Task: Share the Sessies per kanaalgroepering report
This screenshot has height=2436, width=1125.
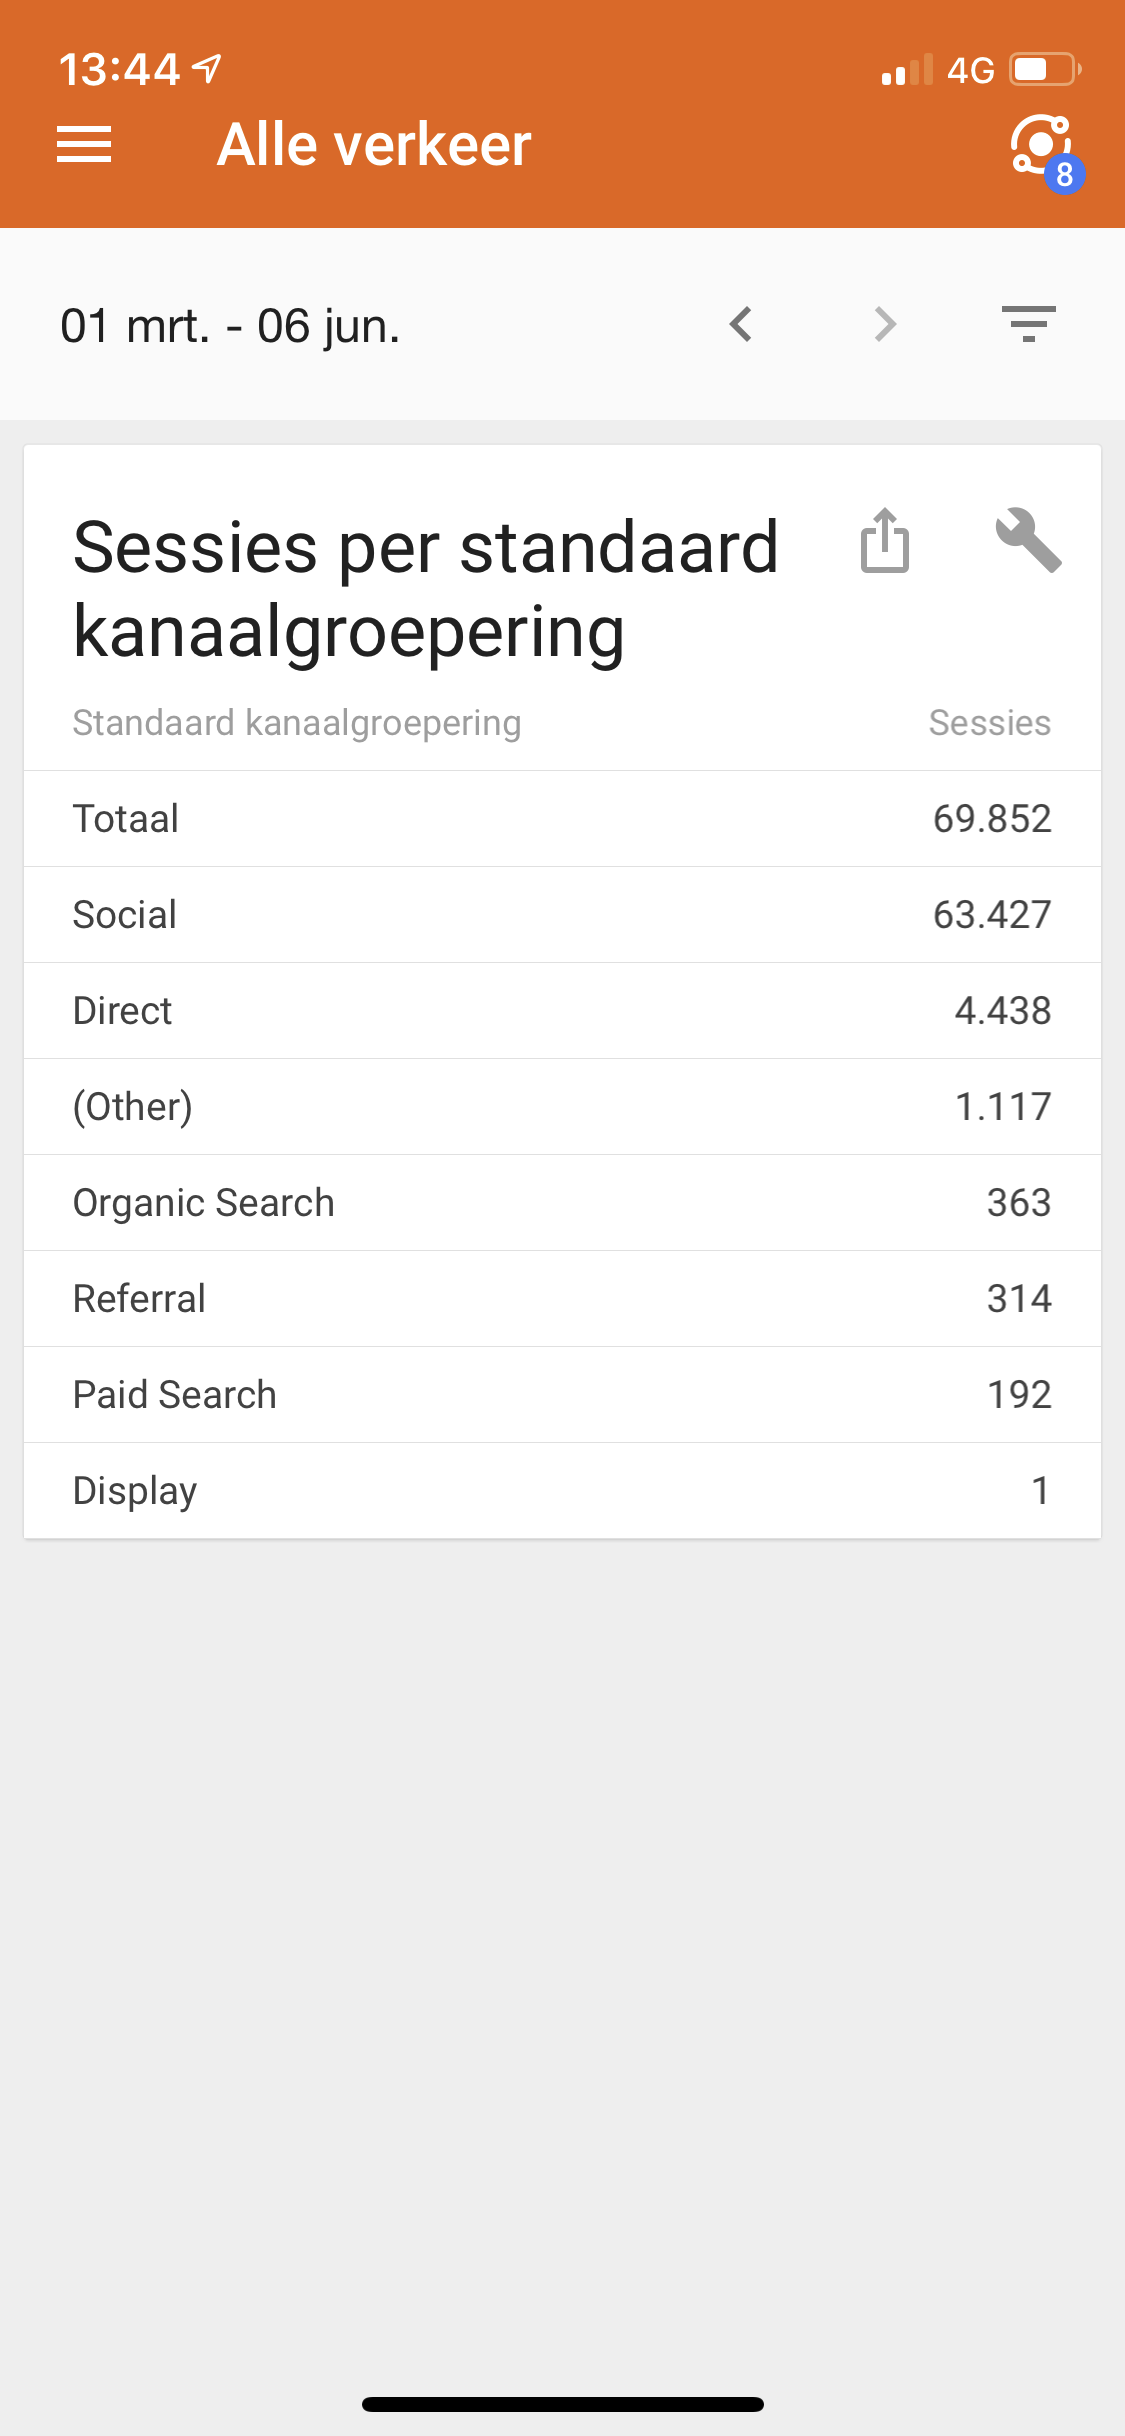Action: pos(885,540)
